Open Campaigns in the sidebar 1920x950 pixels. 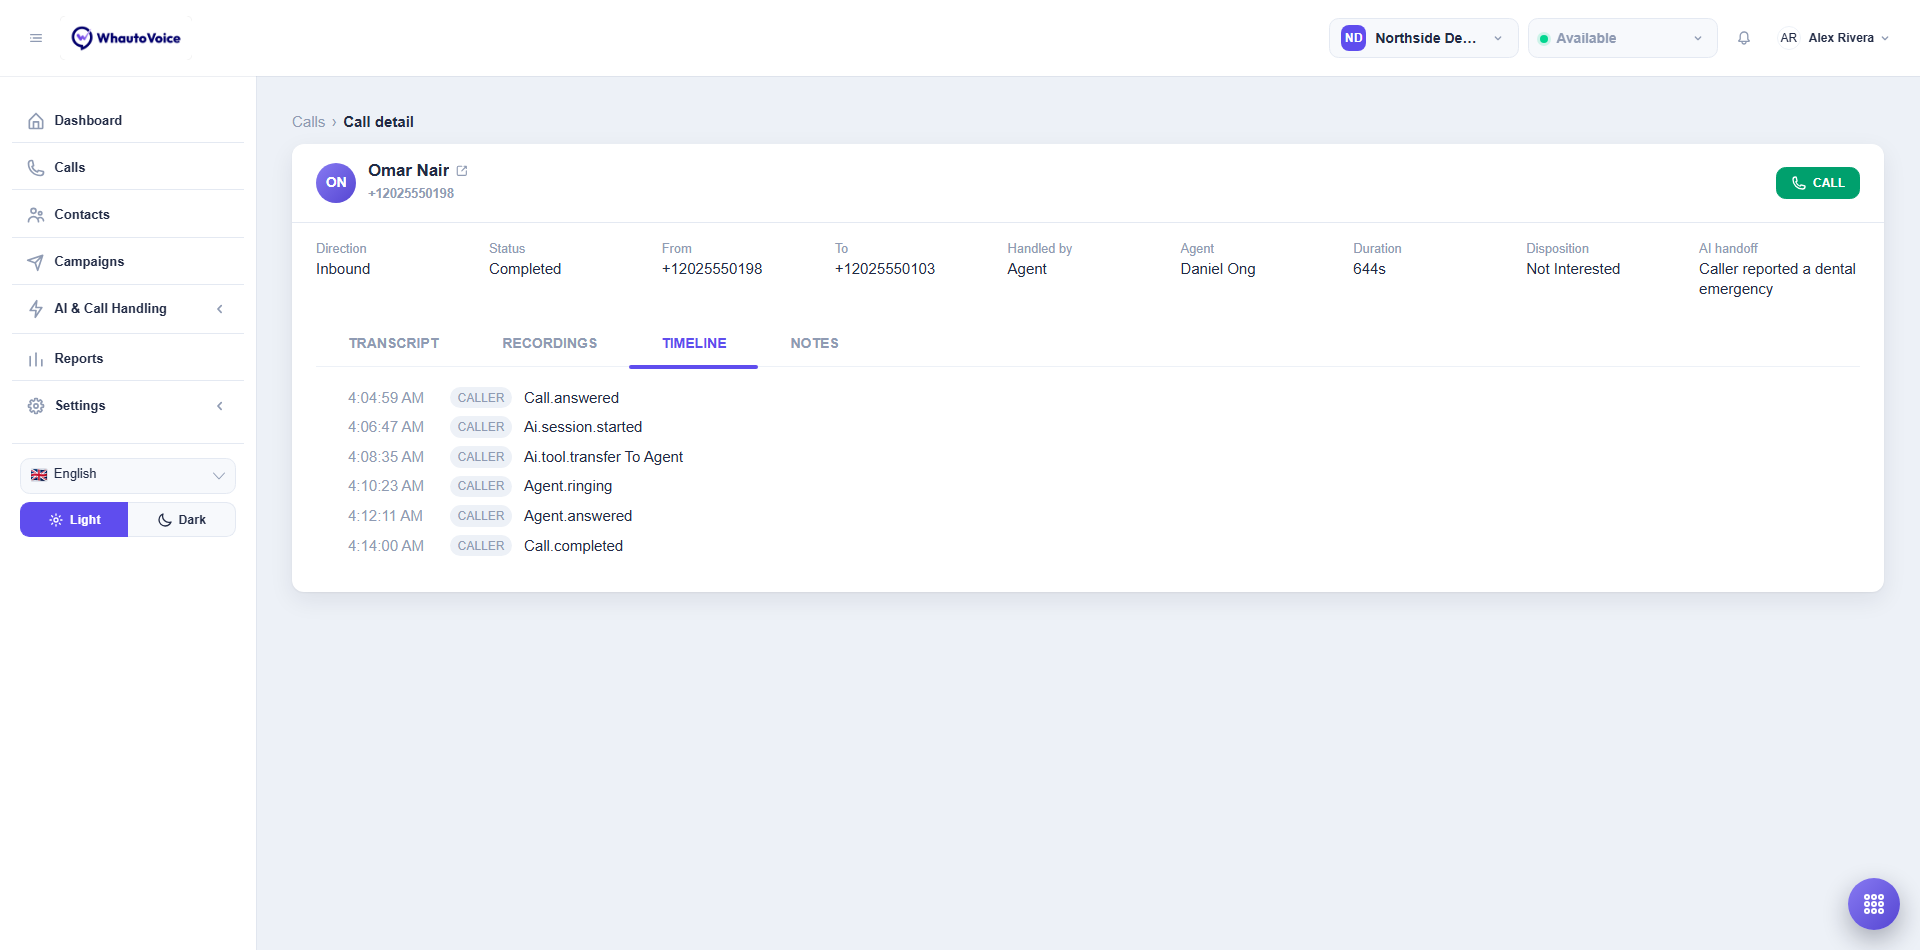[x=128, y=262]
